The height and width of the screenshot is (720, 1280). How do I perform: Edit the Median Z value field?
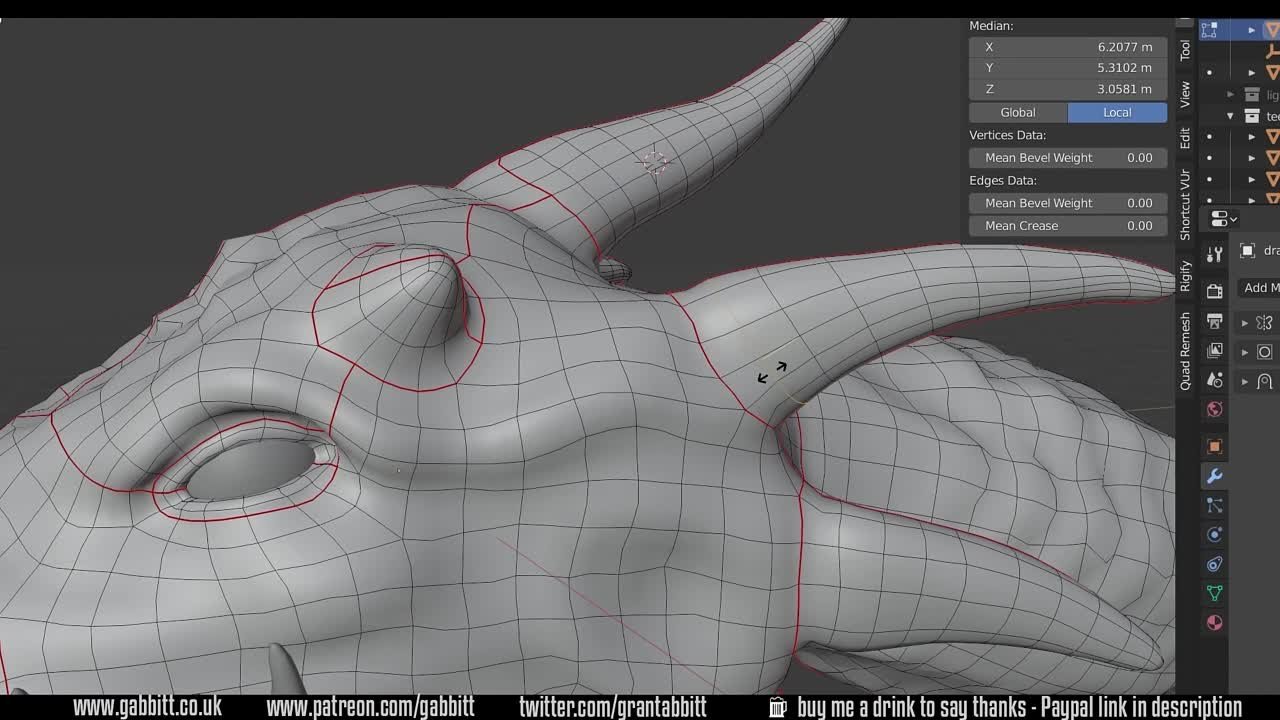(1067, 89)
